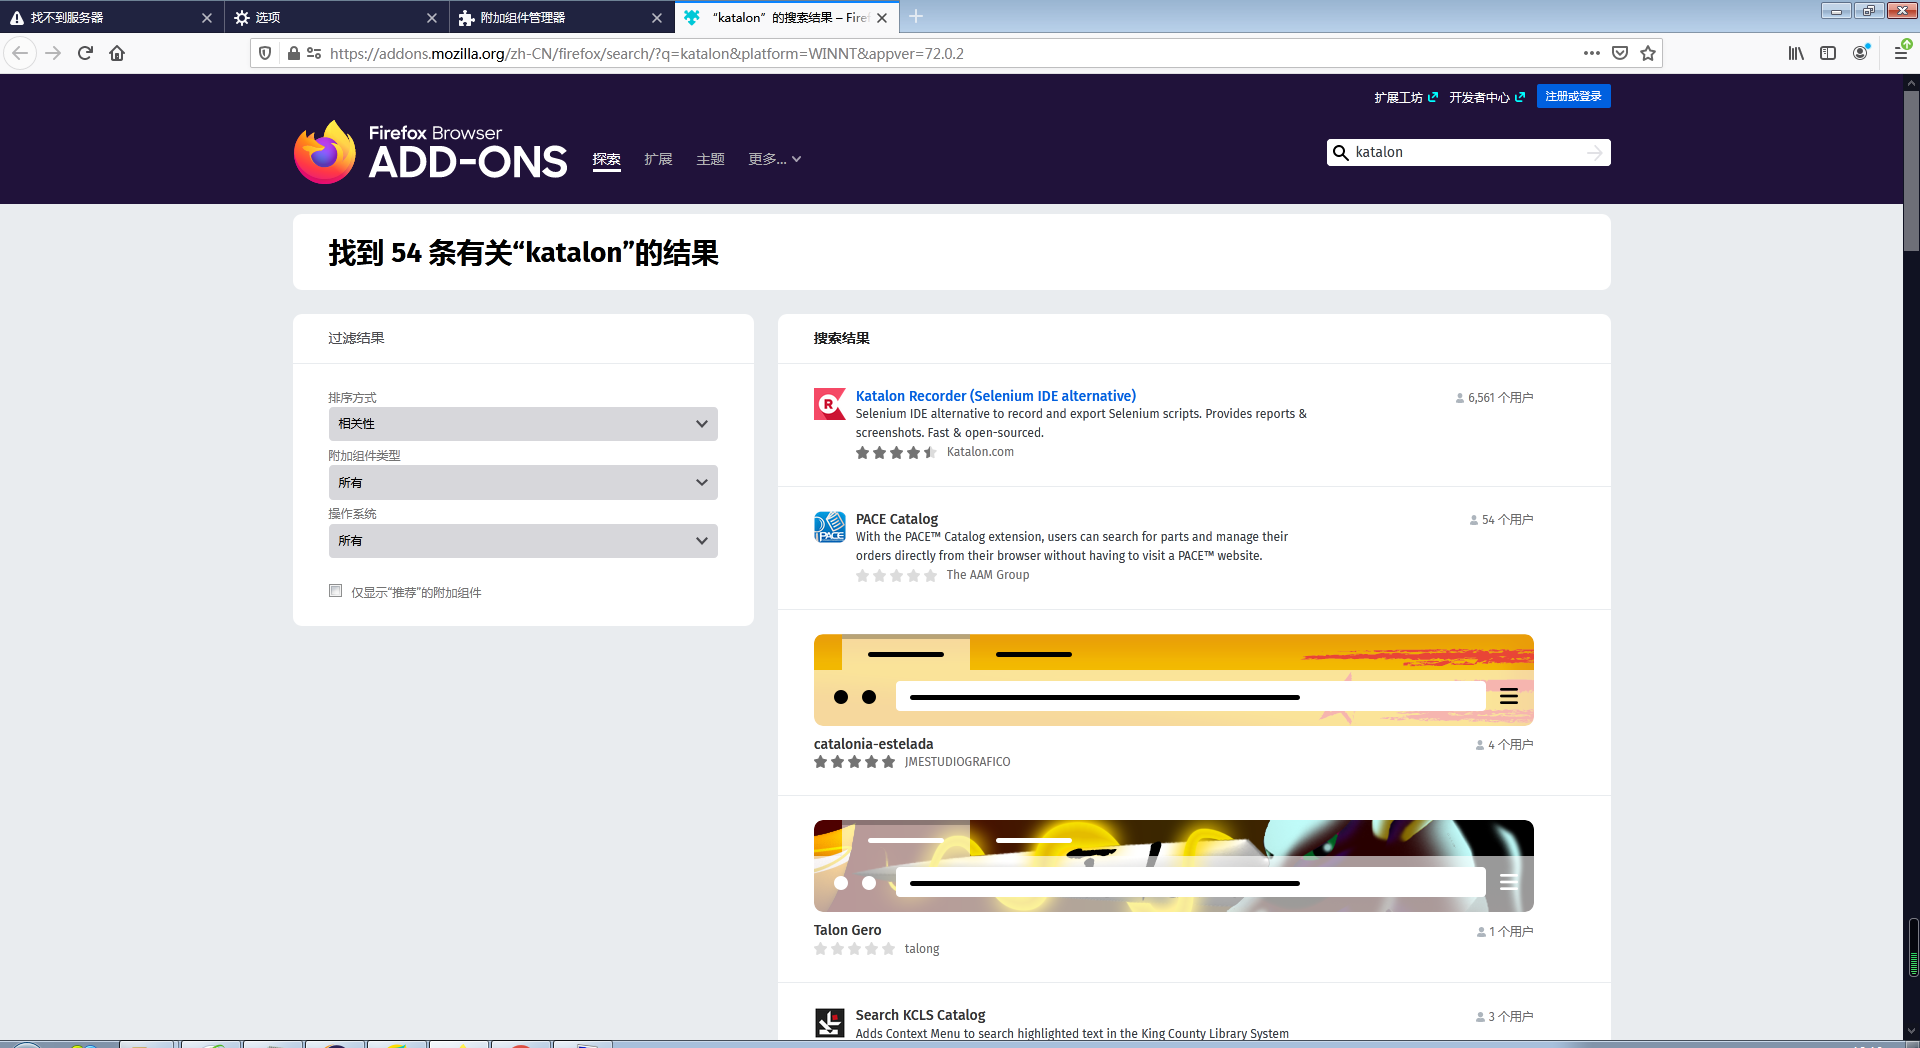Image resolution: width=1920 pixels, height=1048 pixels.
Task: Open the 扩展工坊 link
Action: click(x=1406, y=97)
